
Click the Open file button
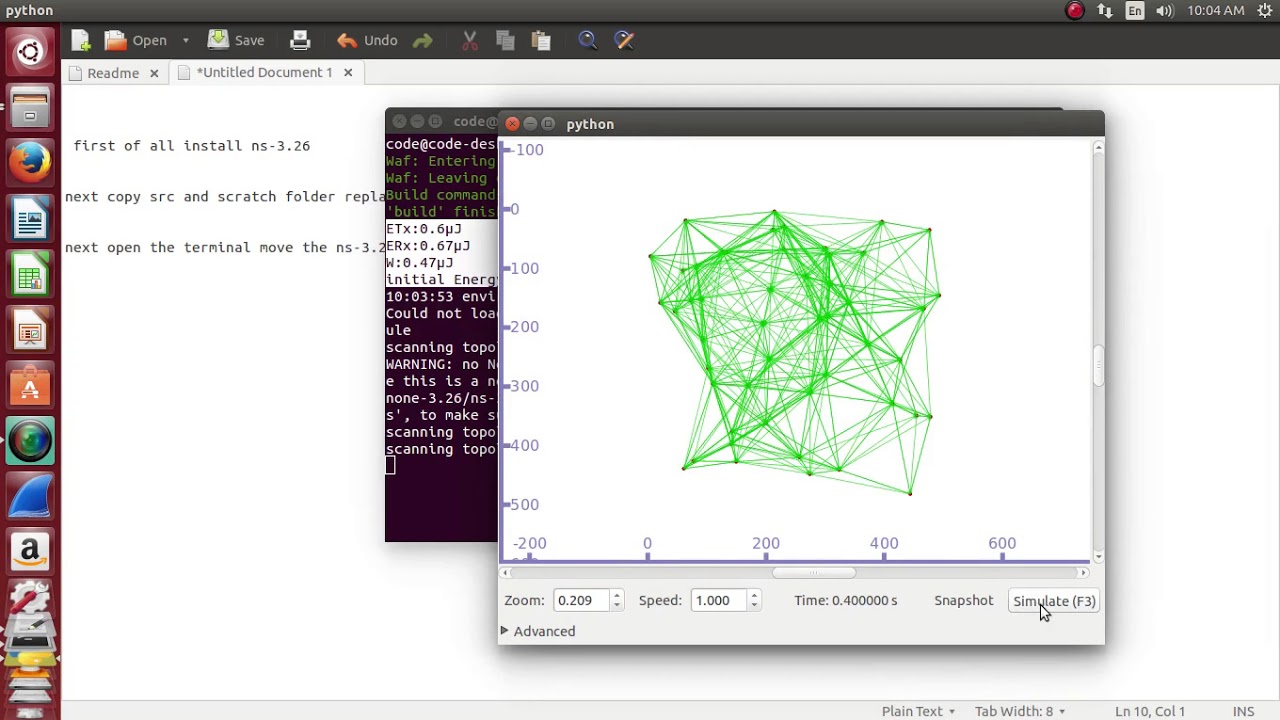(137, 40)
